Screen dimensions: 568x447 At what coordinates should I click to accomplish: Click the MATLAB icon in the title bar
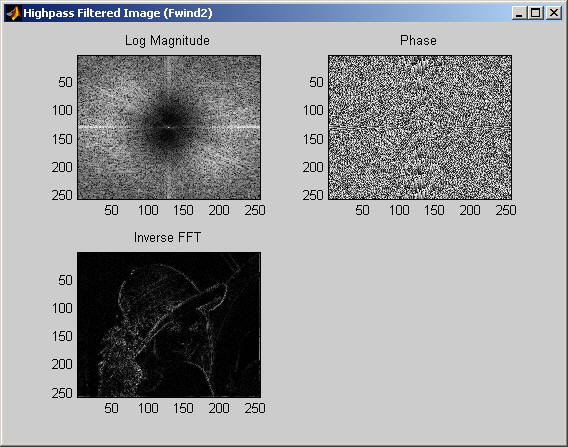13,13
